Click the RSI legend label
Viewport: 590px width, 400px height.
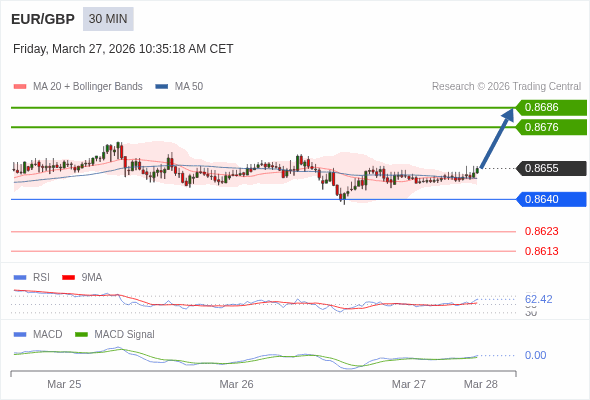pyautogui.click(x=41, y=278)
